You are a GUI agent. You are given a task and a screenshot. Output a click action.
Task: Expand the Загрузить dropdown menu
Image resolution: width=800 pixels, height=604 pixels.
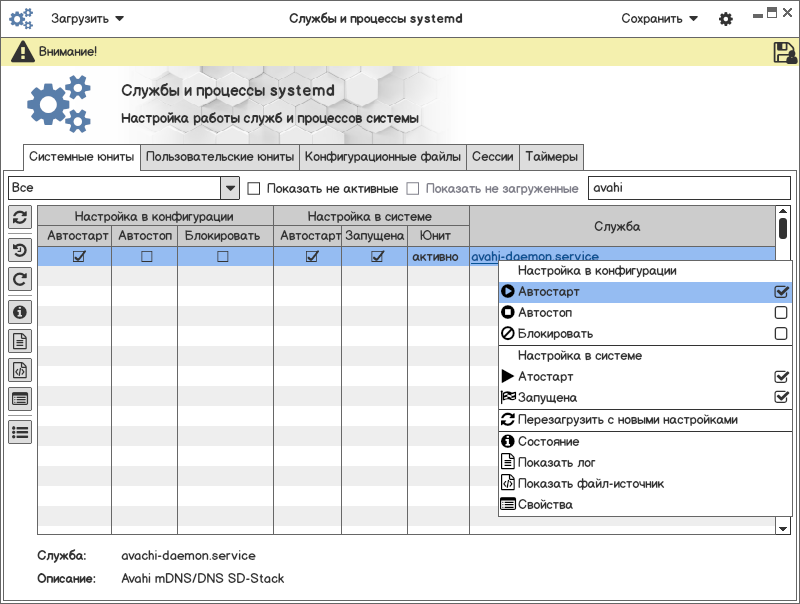[88, 18]
